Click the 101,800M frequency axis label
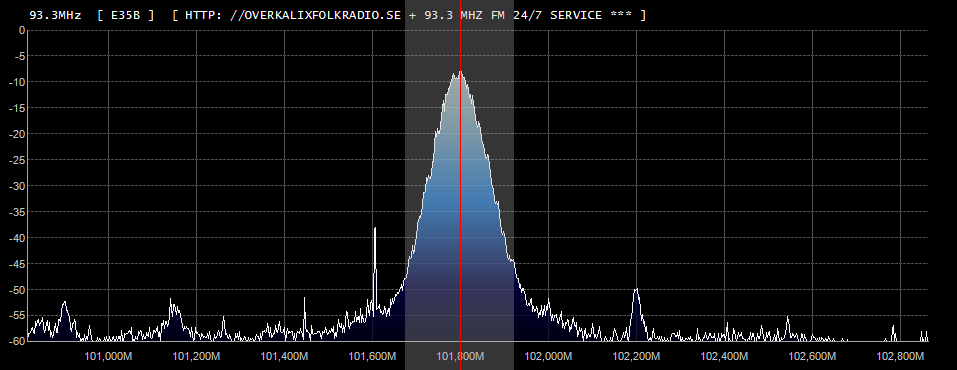The image size is (957, 370). click(460, 356)
